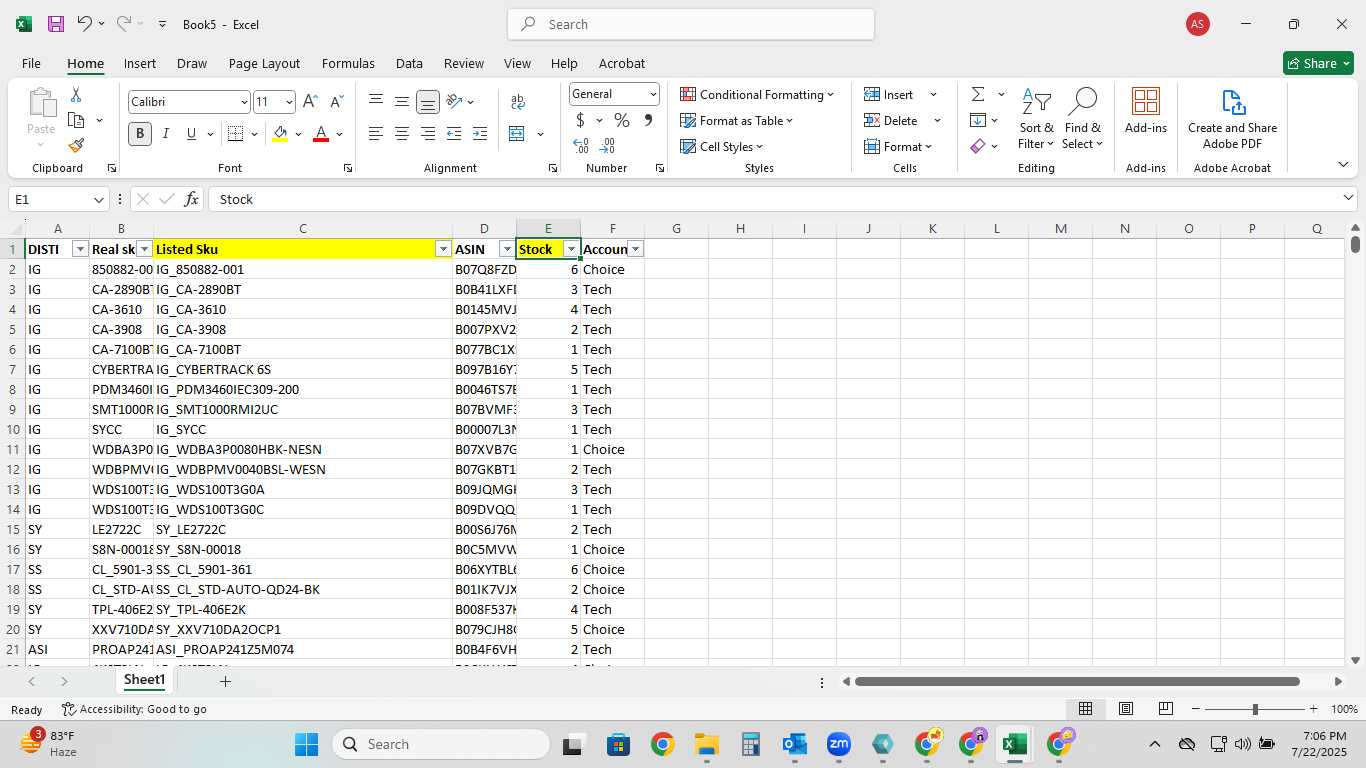The height and width of the screenshot is (768, 1366).
Task: Open the Zoom app from the taskbar
Action: pos(838,744)
